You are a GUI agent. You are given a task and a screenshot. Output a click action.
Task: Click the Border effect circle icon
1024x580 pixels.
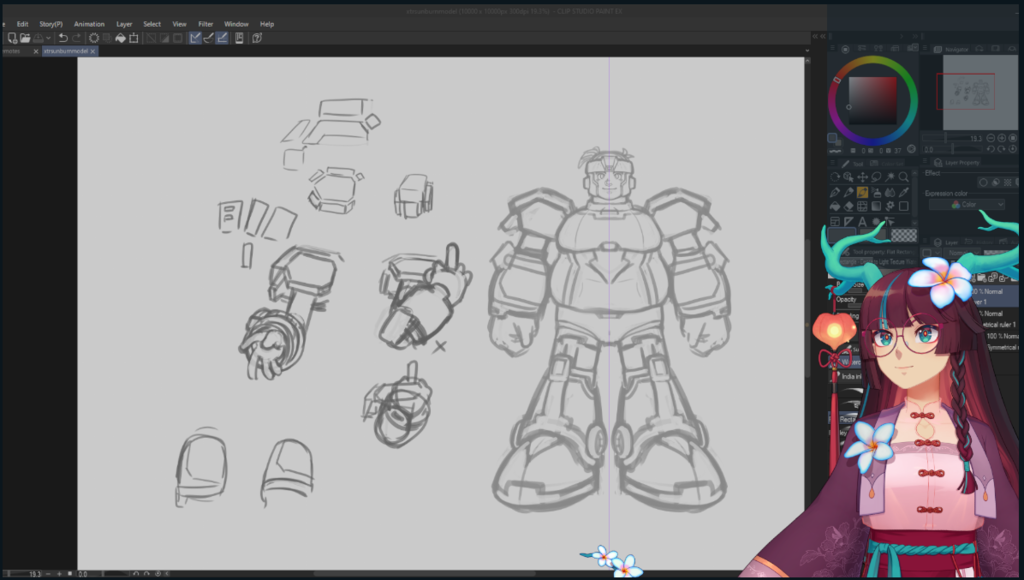click(x=984, y=182)
